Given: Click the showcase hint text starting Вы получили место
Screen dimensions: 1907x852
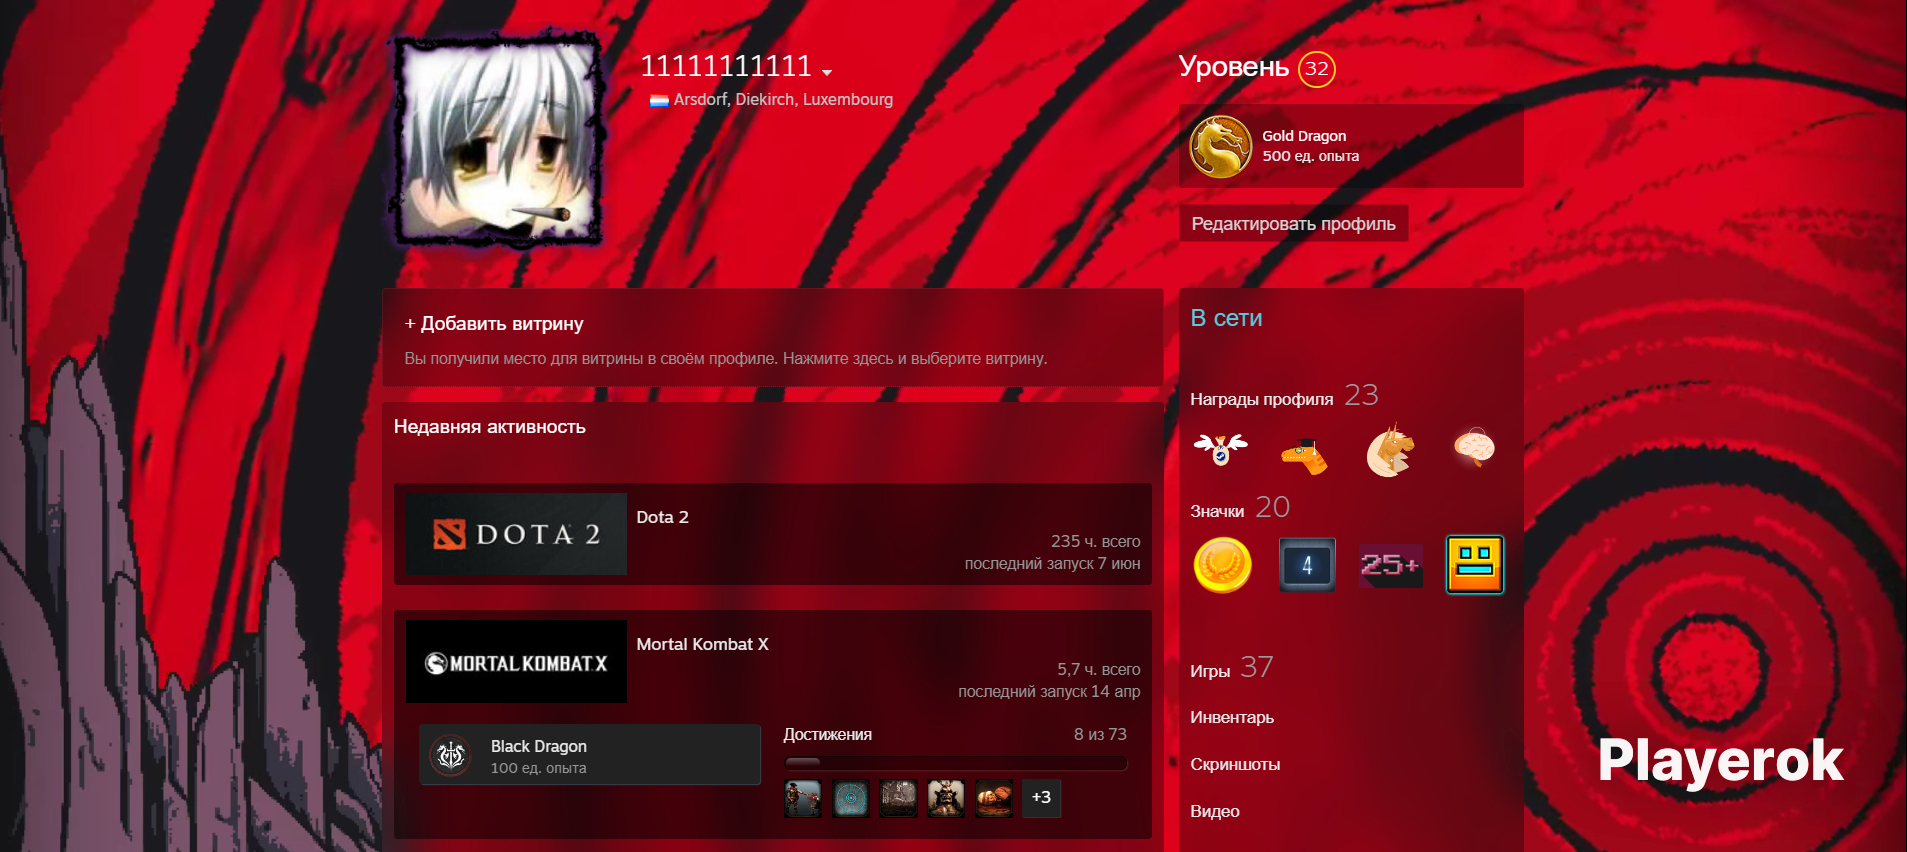Looking at the screenshot, I should [x=726, y=358].
